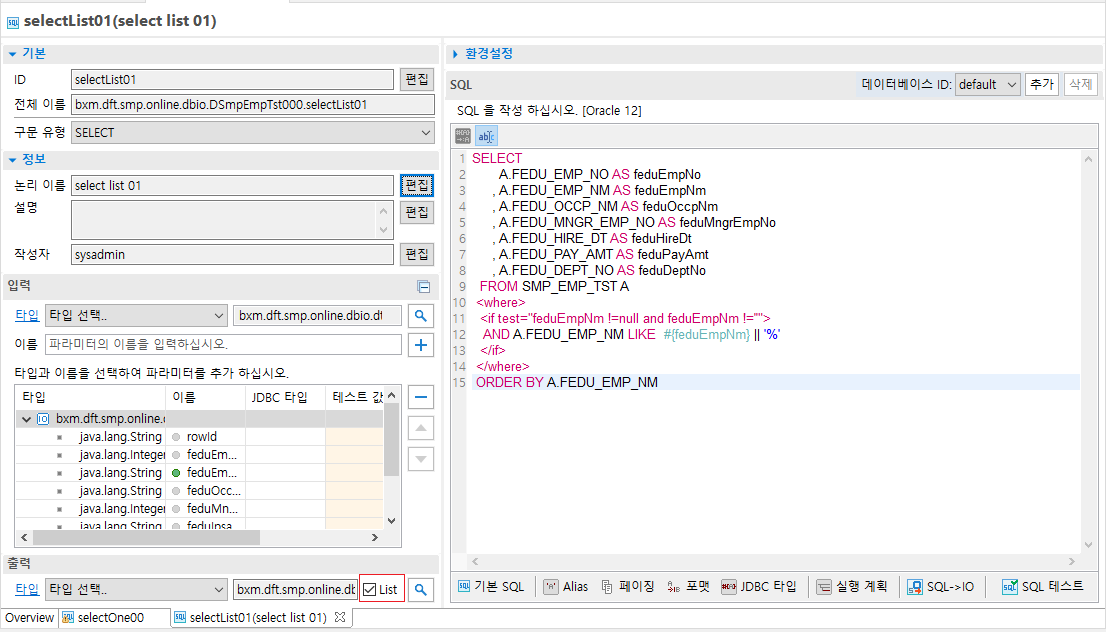Viewport: 1106px width, 632px height.
Task: Open the SQL 테스트 tool
Action: pyautogui.click(x=1043, y=587)
